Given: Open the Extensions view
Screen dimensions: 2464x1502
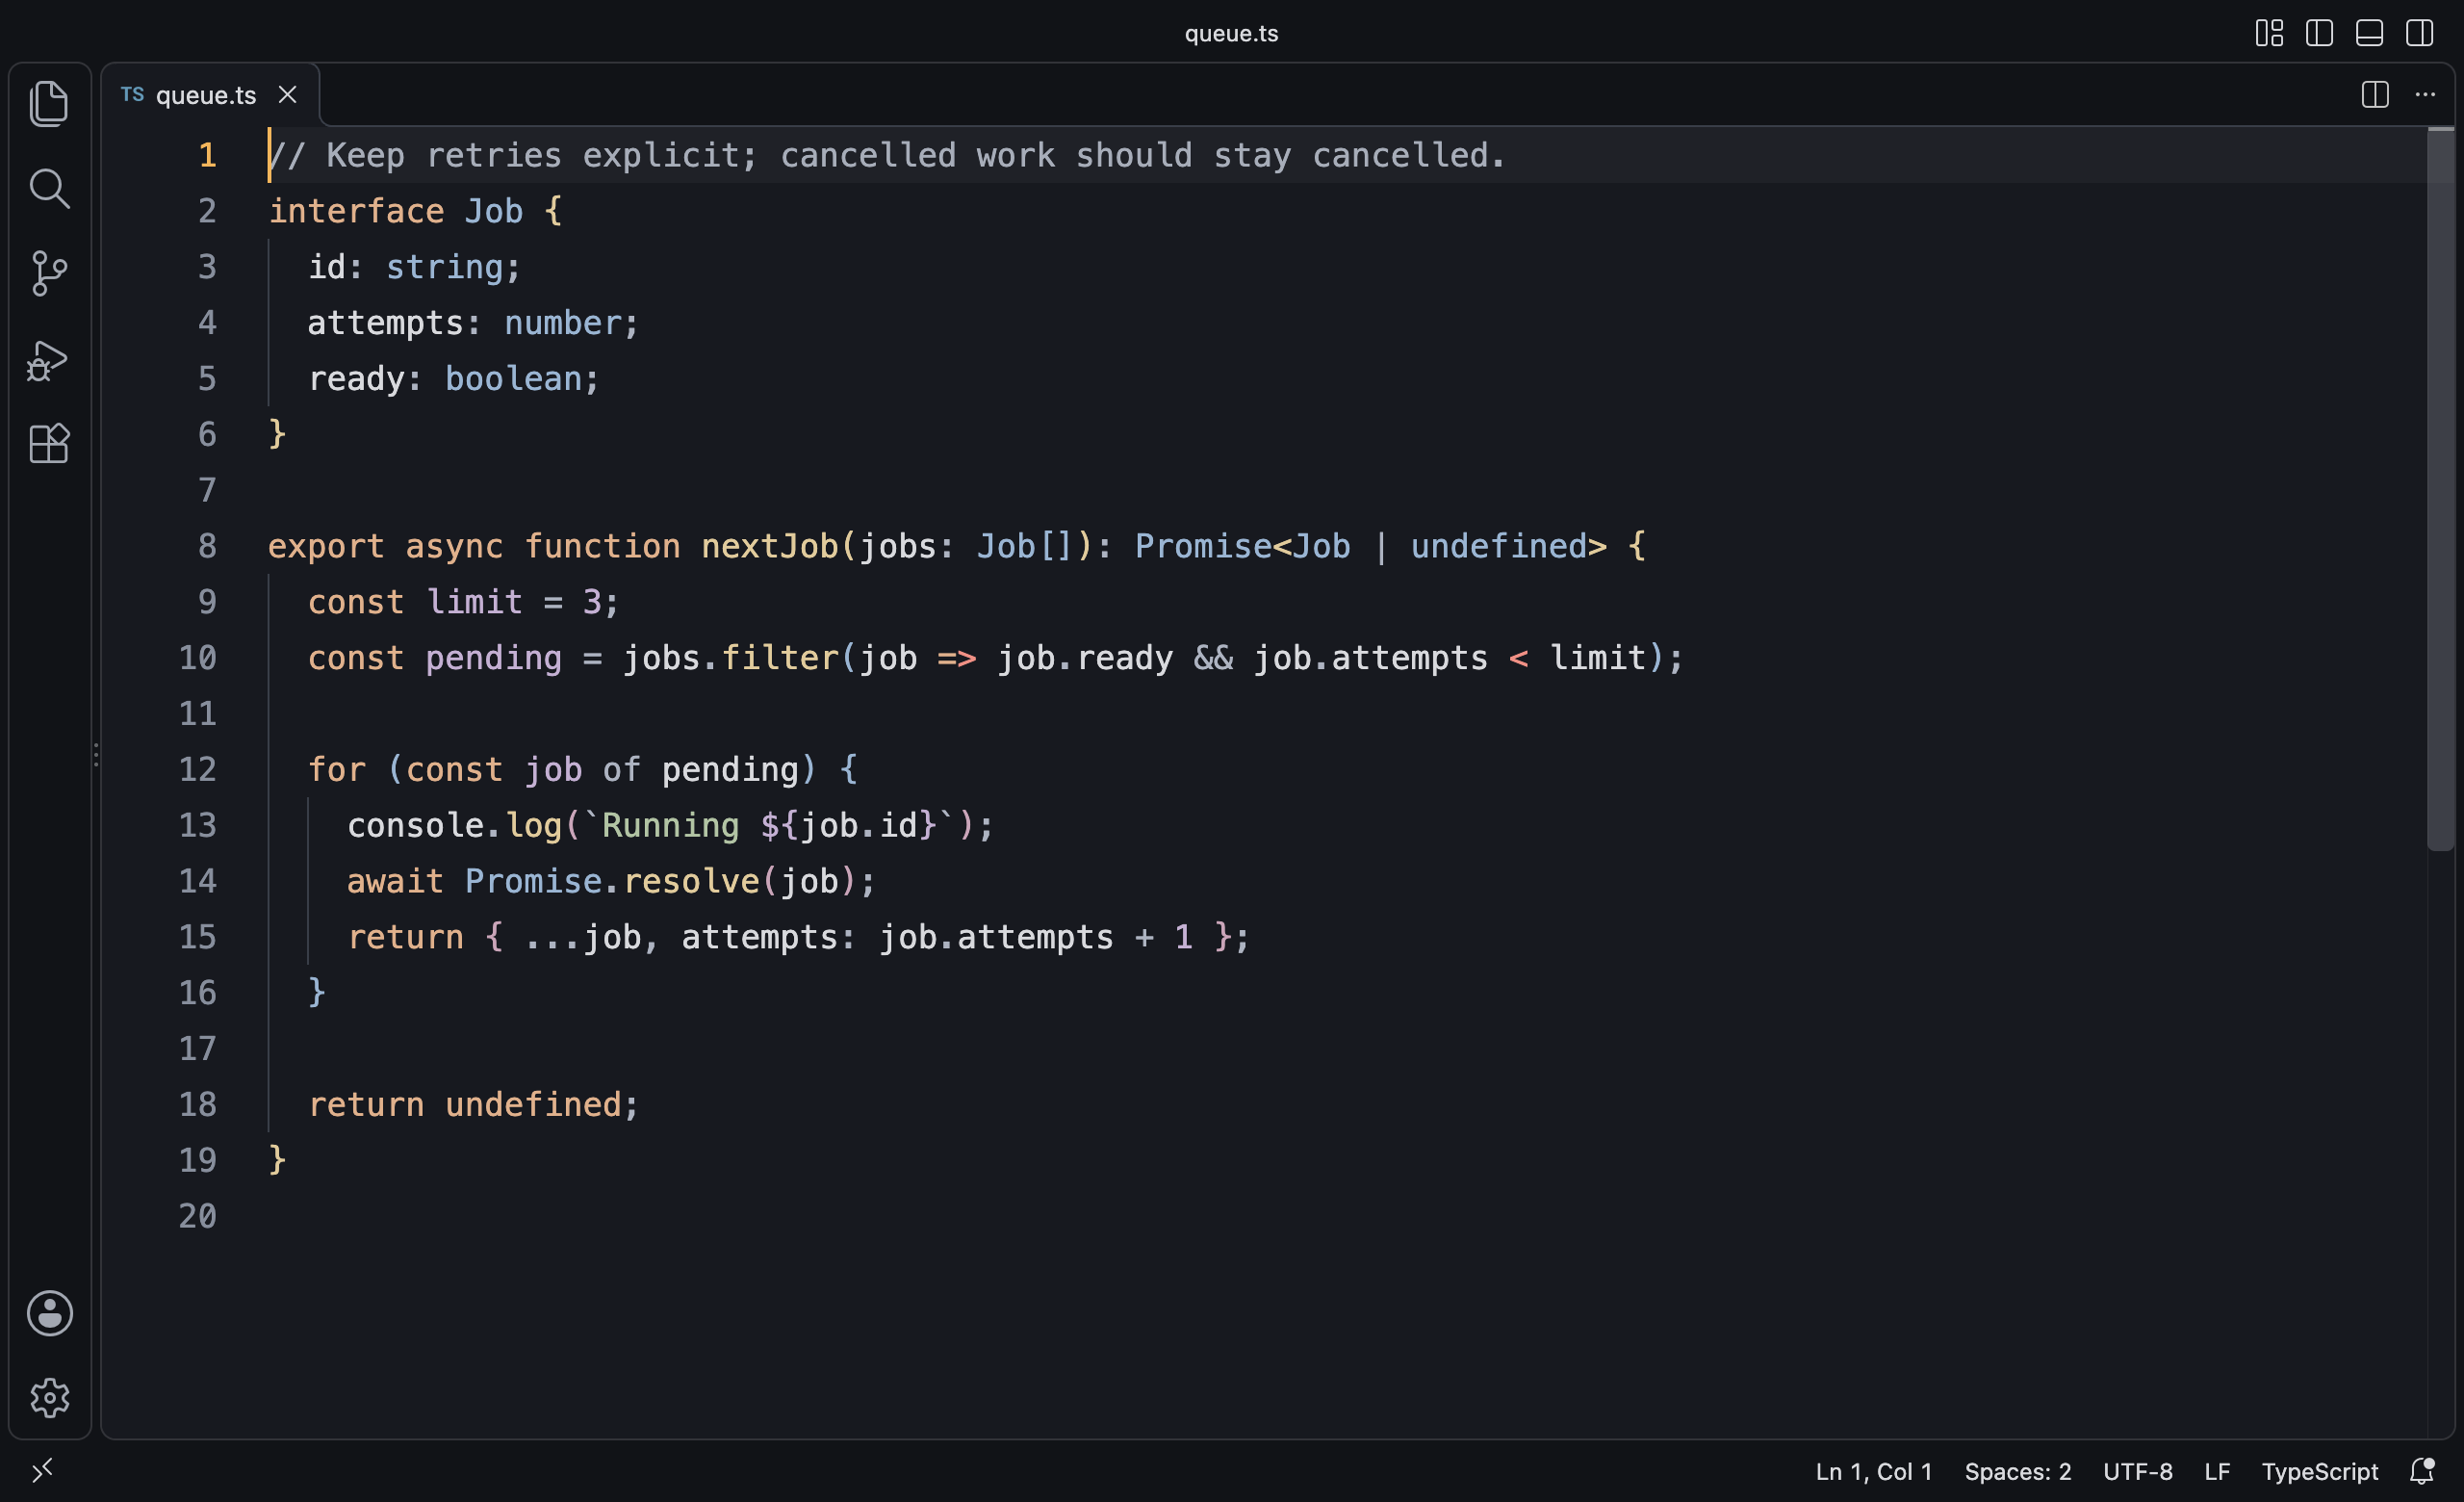Looking at the screenshot, I should click(x=49, y=443).
